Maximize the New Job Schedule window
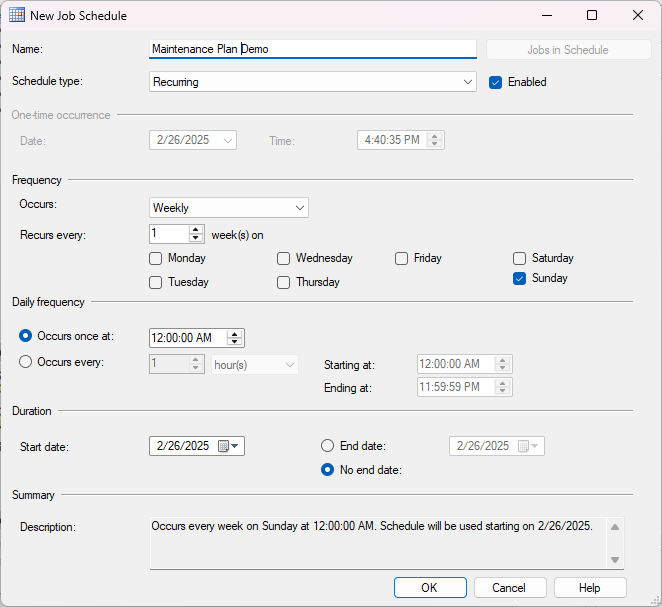This screenshot has width=662, height=607. tap(592, 16)
